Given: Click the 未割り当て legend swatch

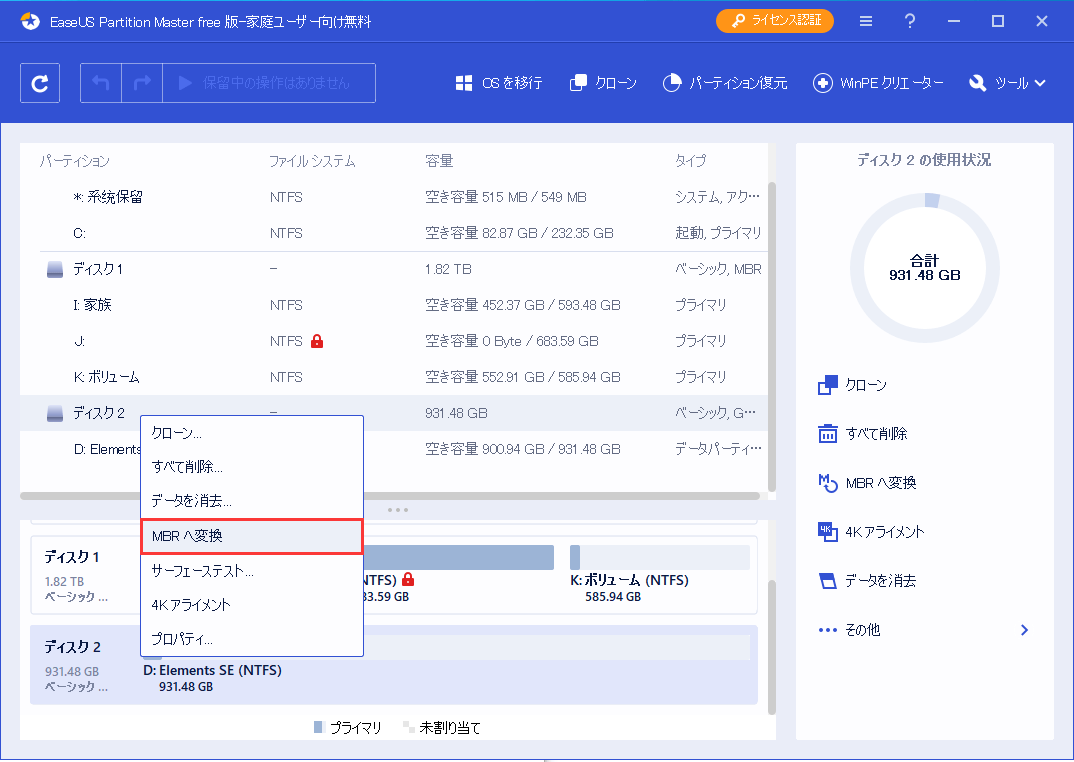Looking at the screenshot, I should 408,727.
